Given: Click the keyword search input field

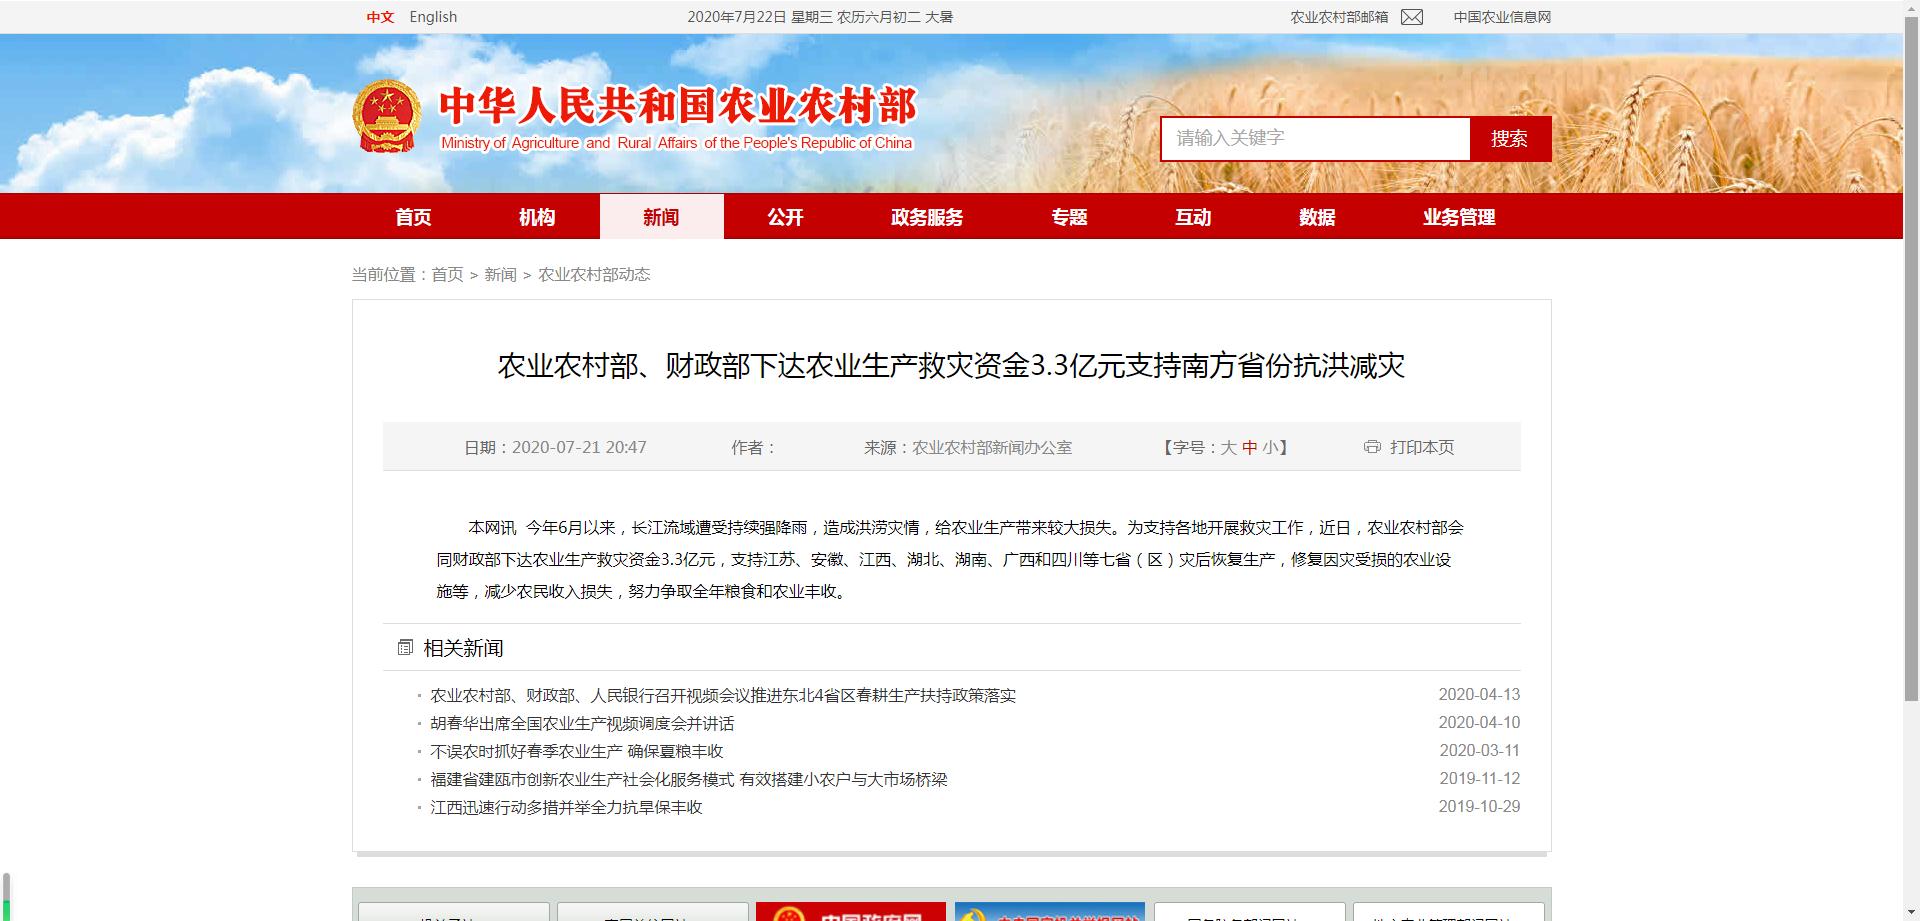Looking at the screenshot, I should coord(1314,138).
